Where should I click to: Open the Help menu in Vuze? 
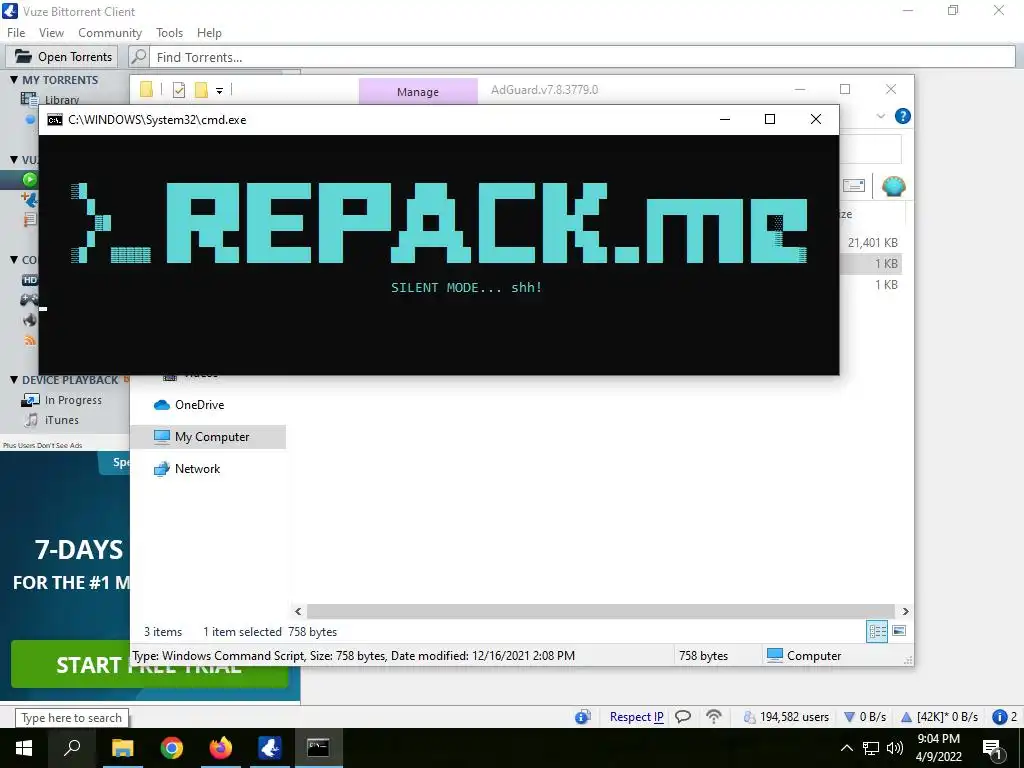coord(209,33)
